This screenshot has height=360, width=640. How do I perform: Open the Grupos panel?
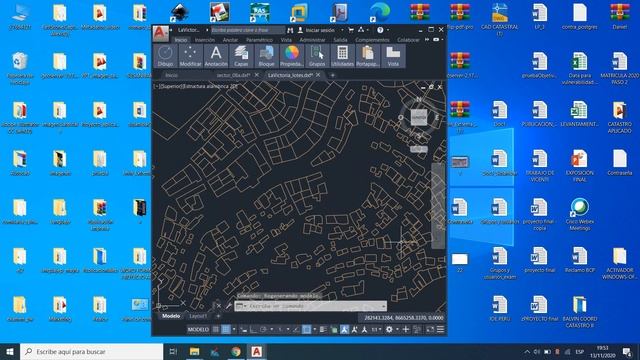click(317, 56)
